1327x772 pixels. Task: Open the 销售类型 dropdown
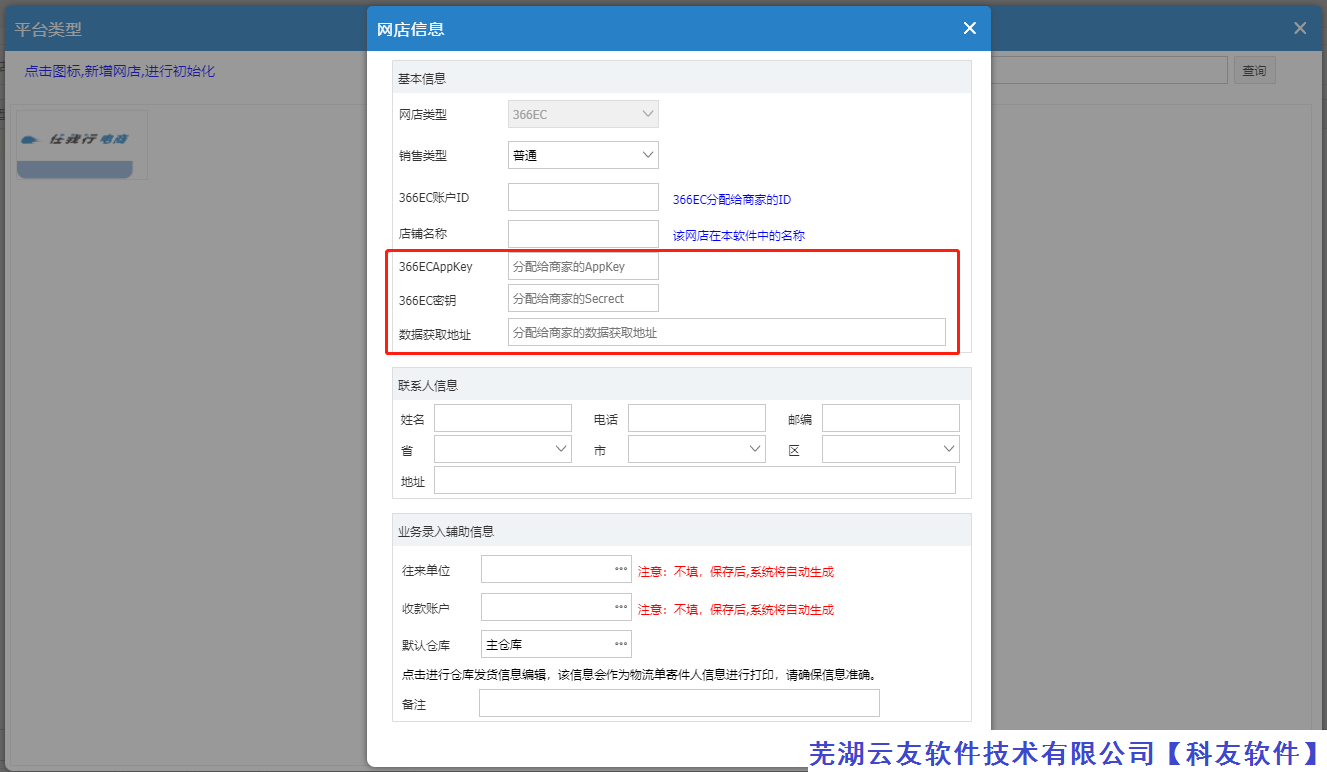pyautogui.click(x=583, y=155)
